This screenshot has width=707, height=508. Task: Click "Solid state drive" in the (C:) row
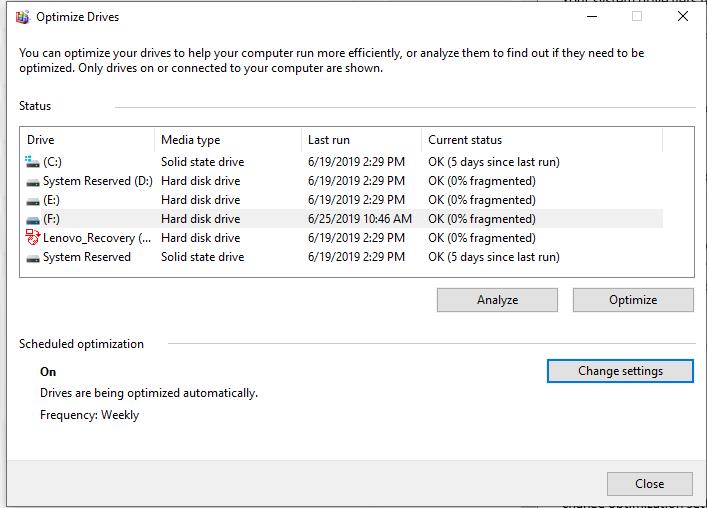[x=202, y=162]
